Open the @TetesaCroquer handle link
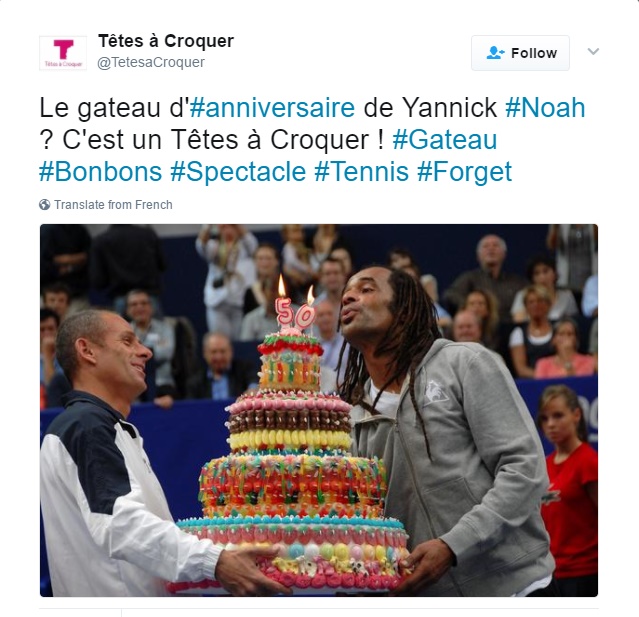This screenshot has height=617, width=639. coord(151,62)
